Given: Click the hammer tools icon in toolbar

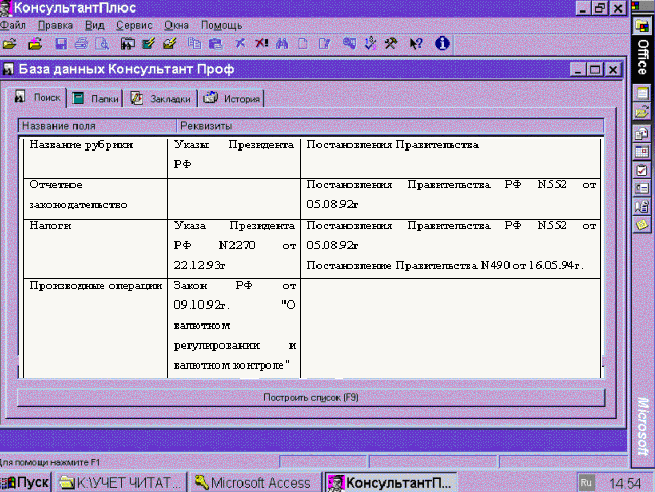Looking at the screenshot, I should [x=392, y=44].
